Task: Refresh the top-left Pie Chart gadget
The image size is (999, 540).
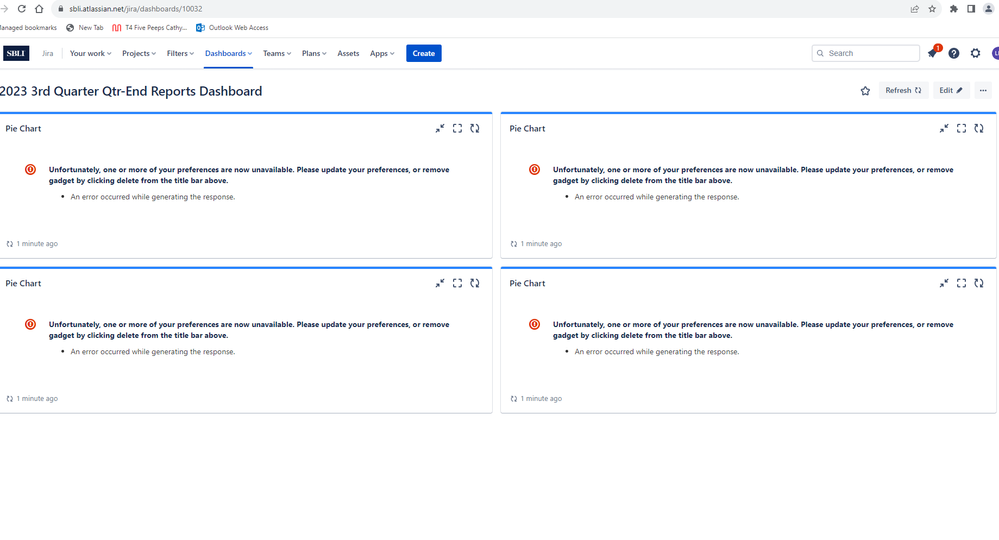Action: click(475, 129)
